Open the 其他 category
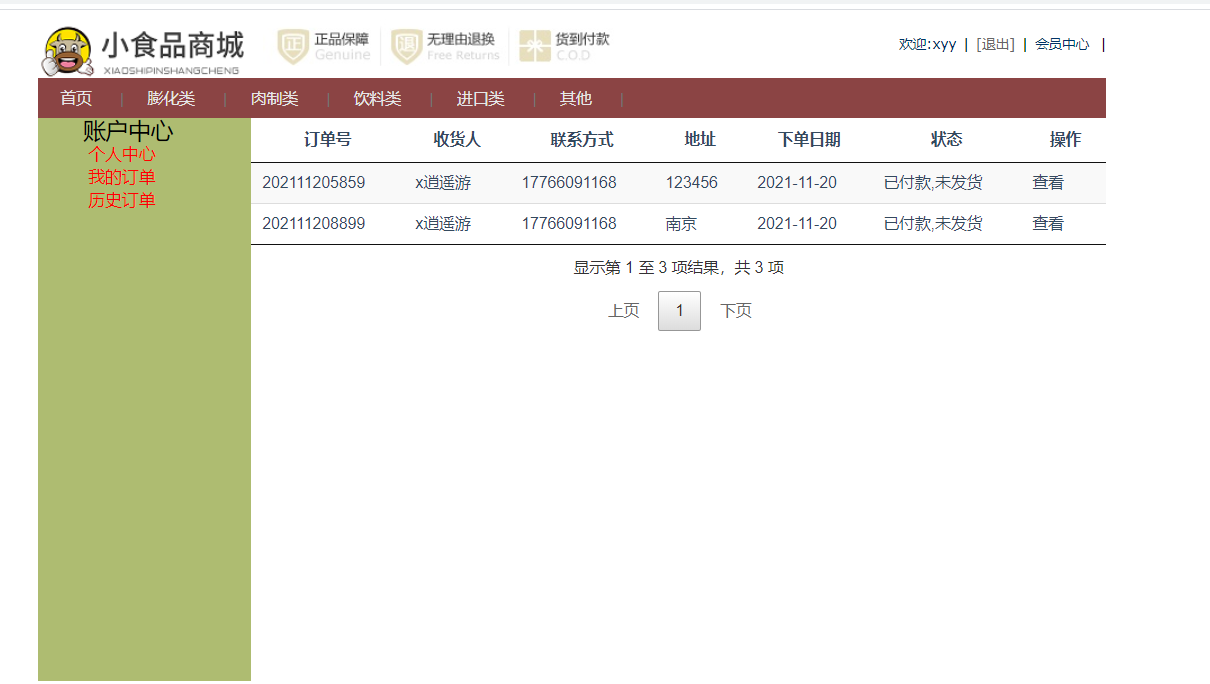Viewport: 1210px width, 684px height. 576,98
